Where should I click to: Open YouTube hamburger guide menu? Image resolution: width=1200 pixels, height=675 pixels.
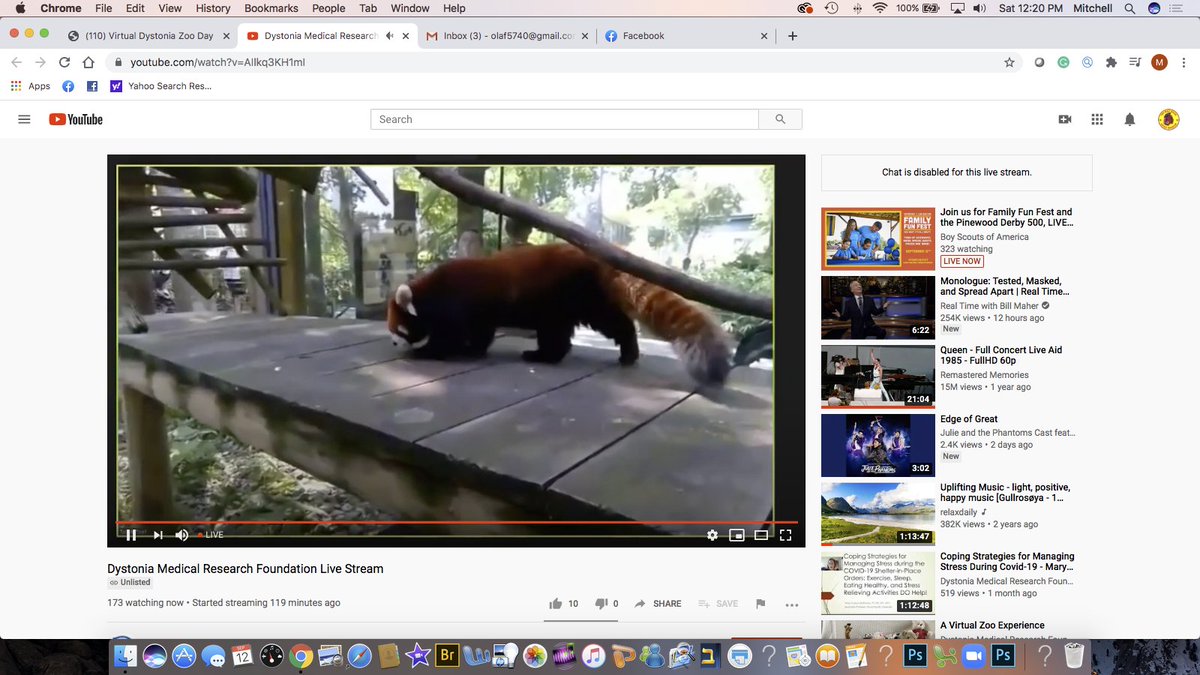[24, 119]
